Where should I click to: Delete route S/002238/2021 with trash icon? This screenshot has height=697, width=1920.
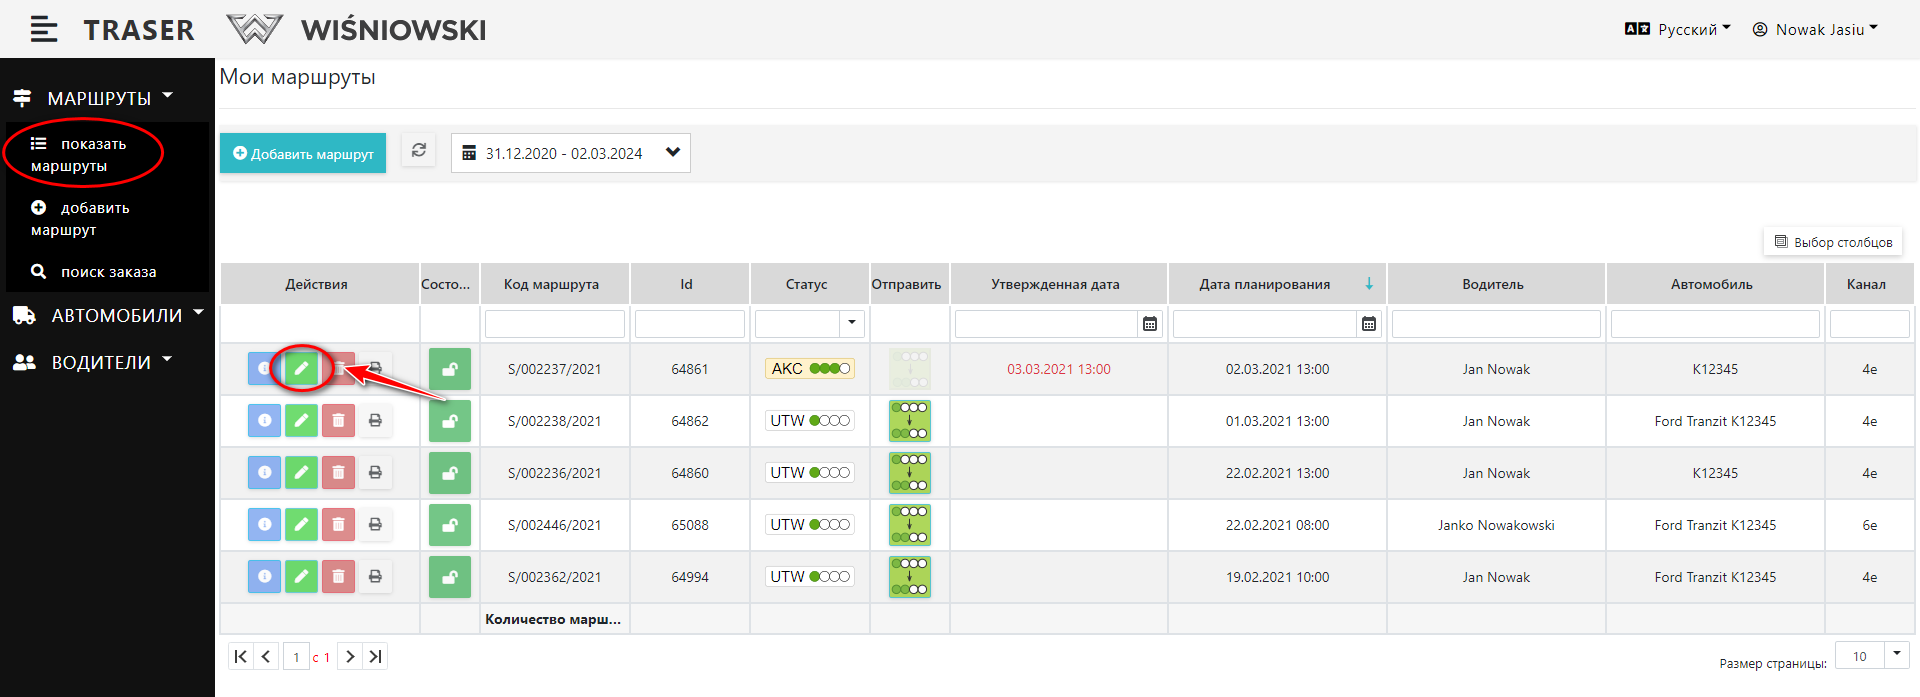(338, 421)
